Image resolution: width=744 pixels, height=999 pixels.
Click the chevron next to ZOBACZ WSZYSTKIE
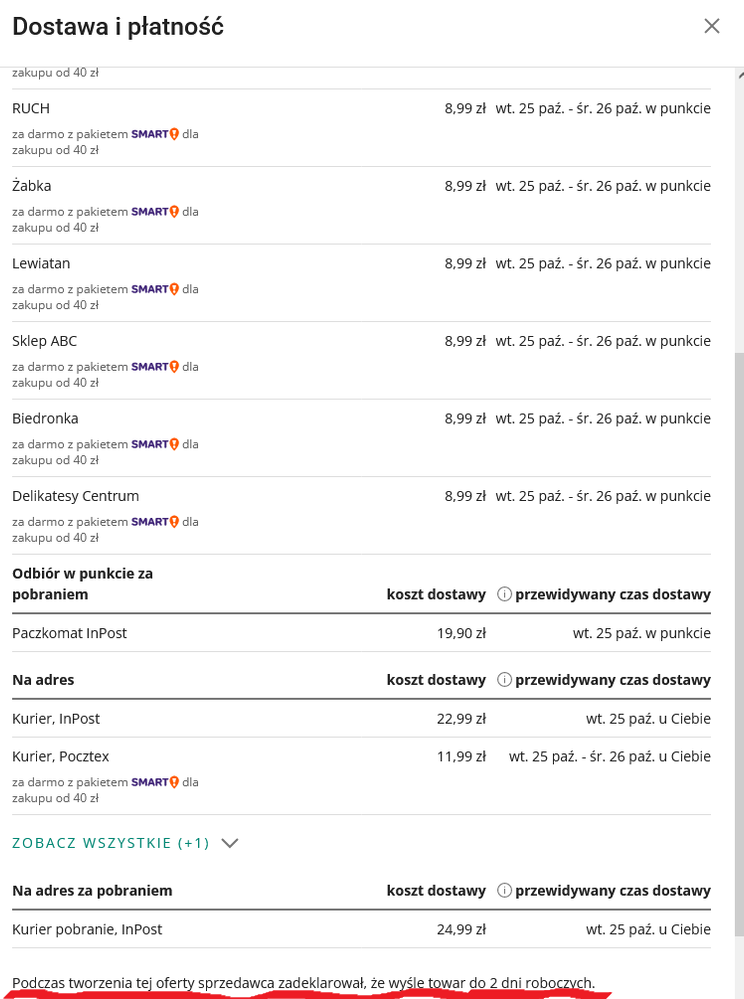coord(230,843)
